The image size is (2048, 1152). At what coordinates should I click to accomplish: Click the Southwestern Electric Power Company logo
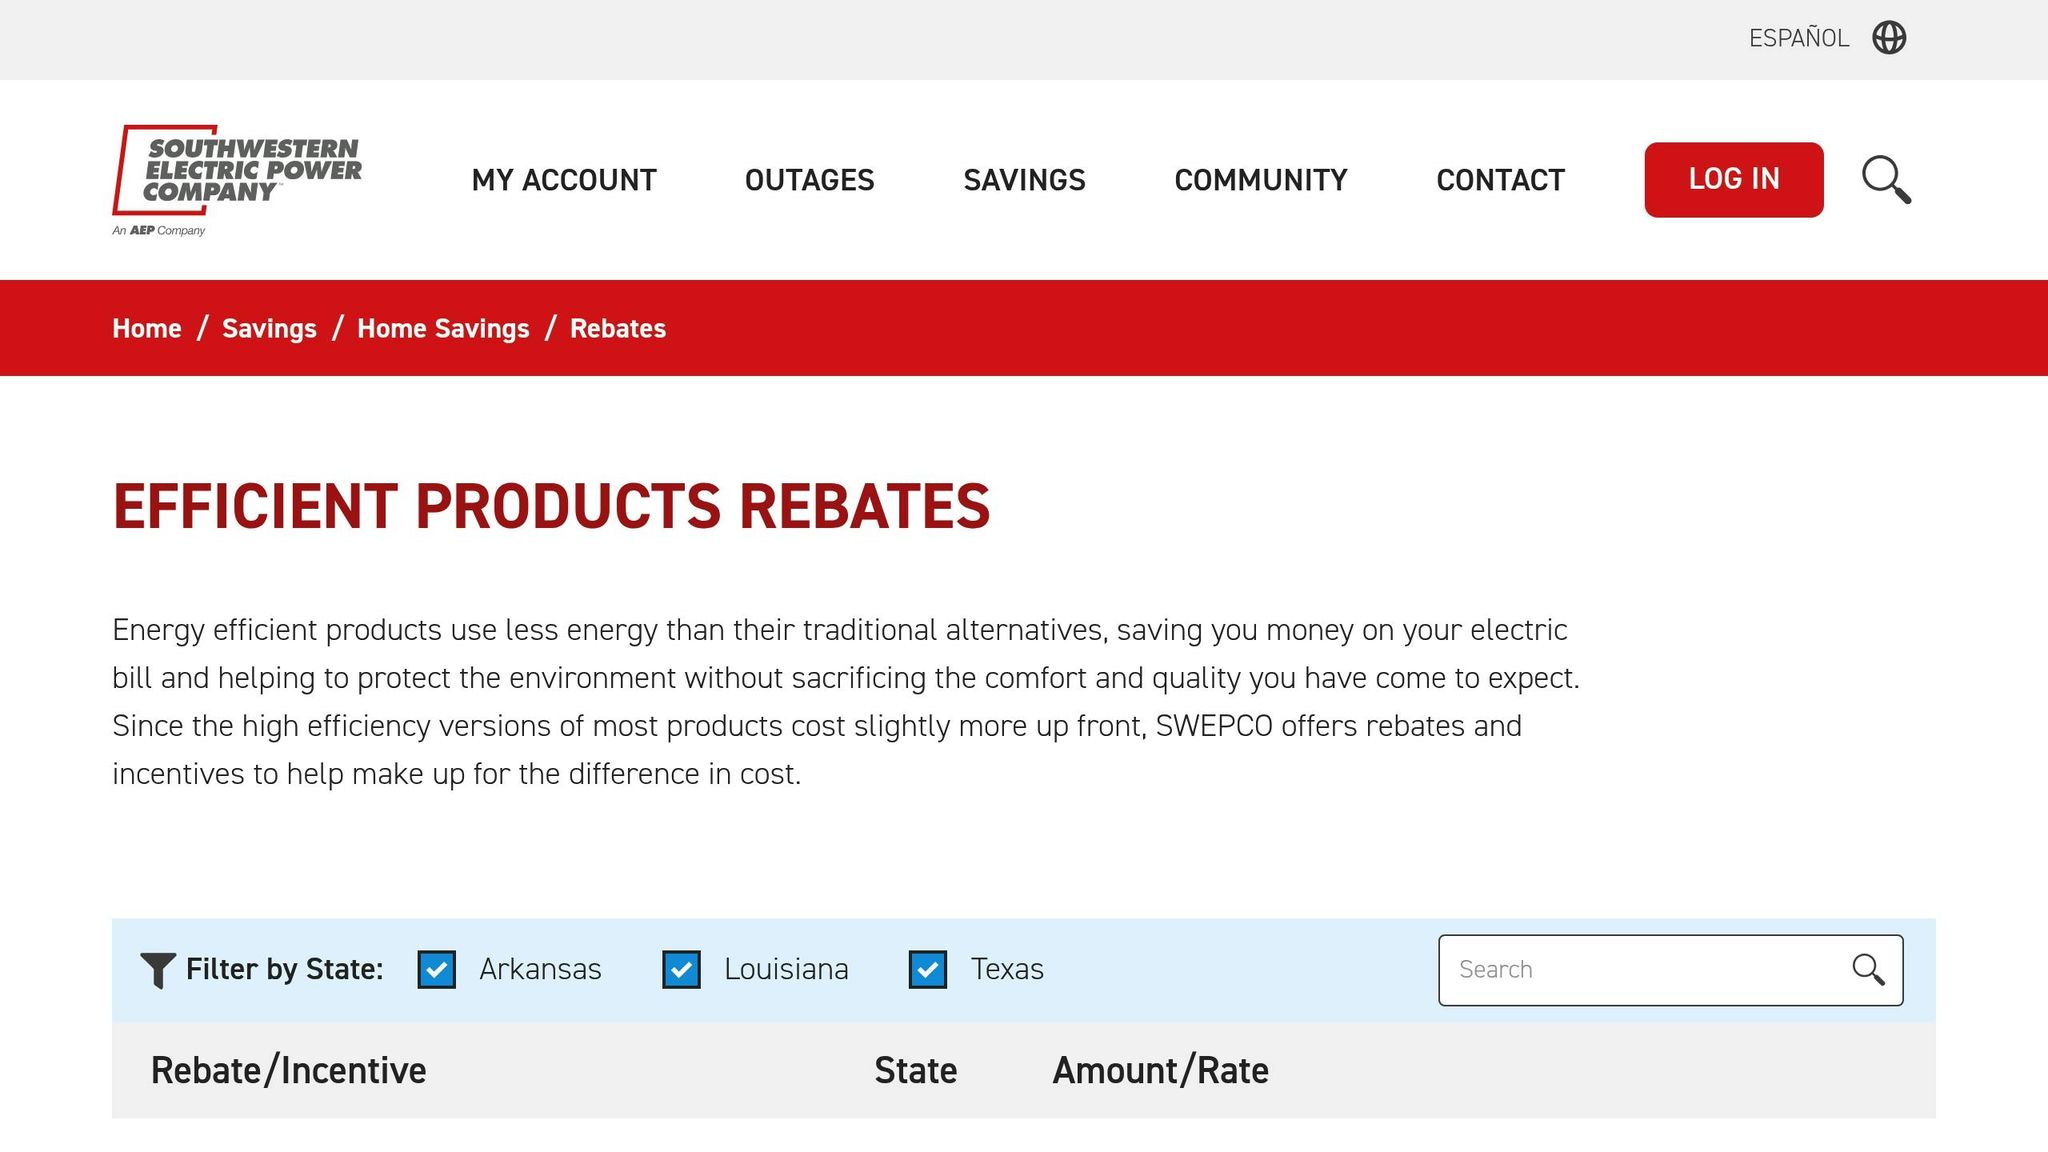coord(237,180)
